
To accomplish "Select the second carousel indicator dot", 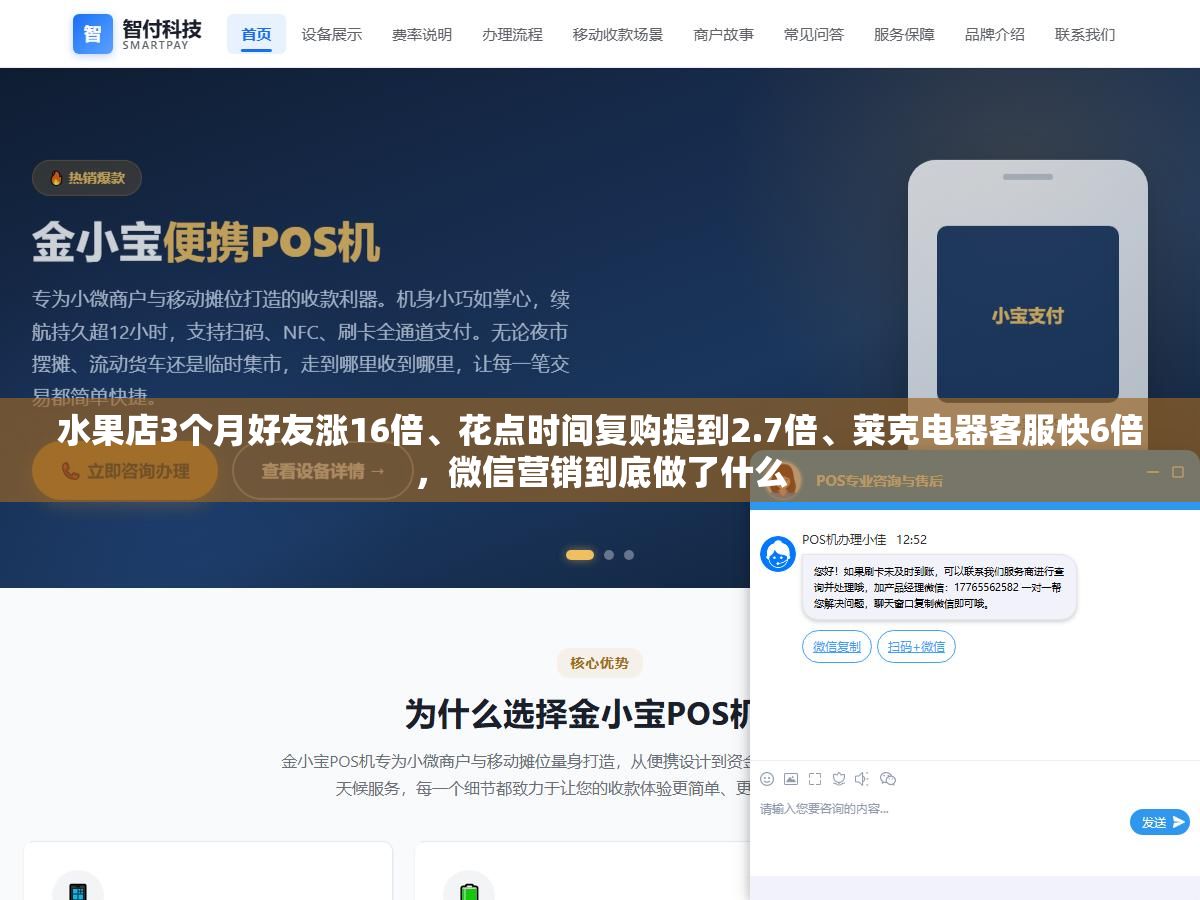I will point(609,555).
